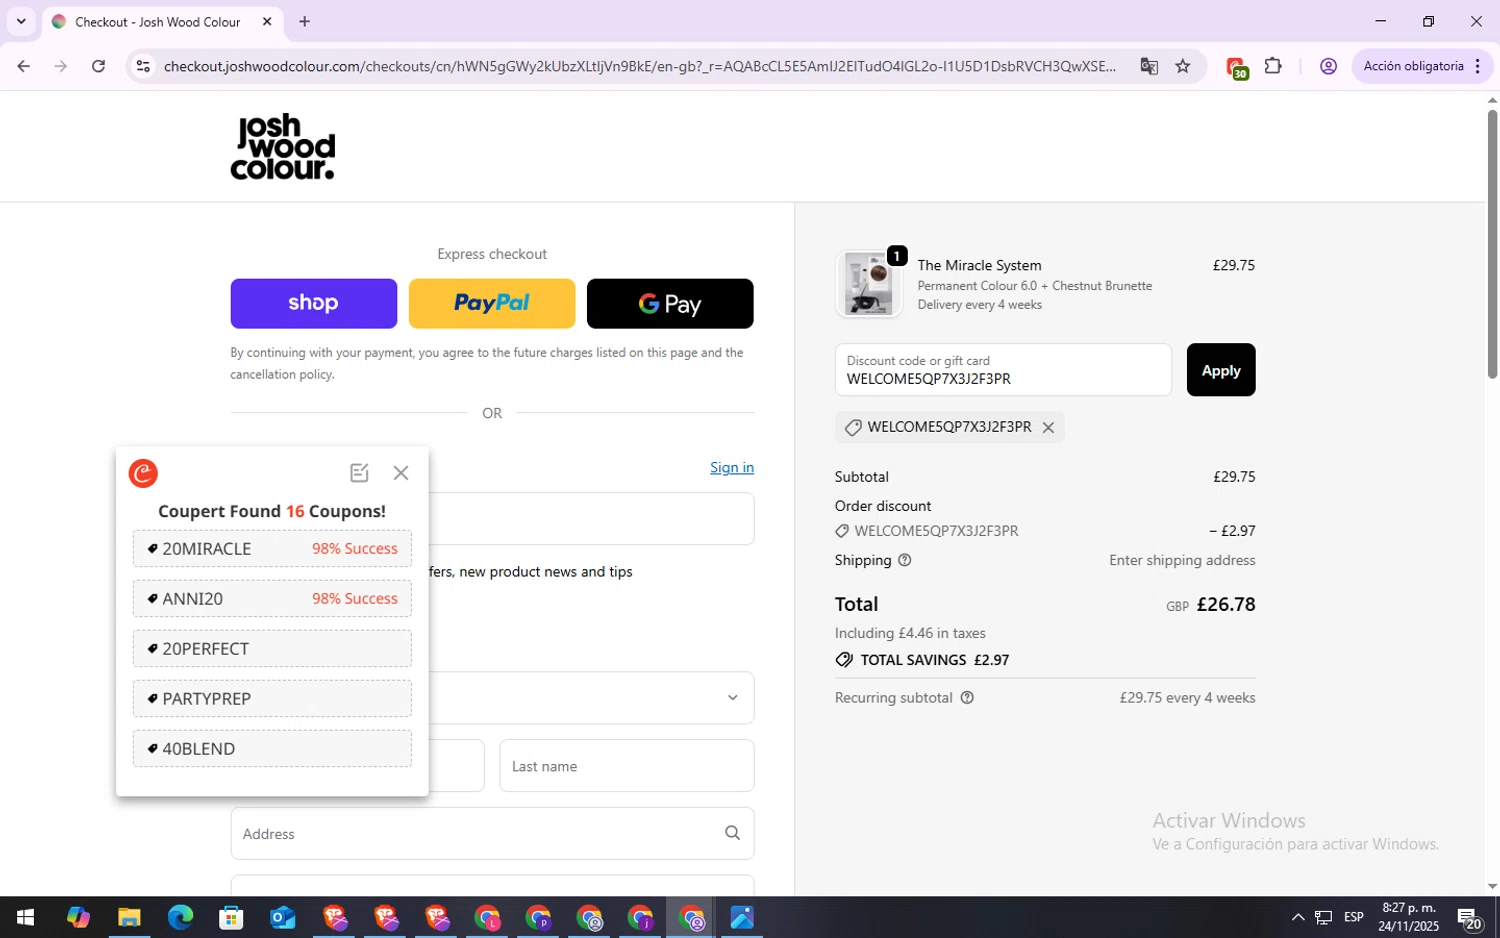Open a new browser tab

(305, 21)
